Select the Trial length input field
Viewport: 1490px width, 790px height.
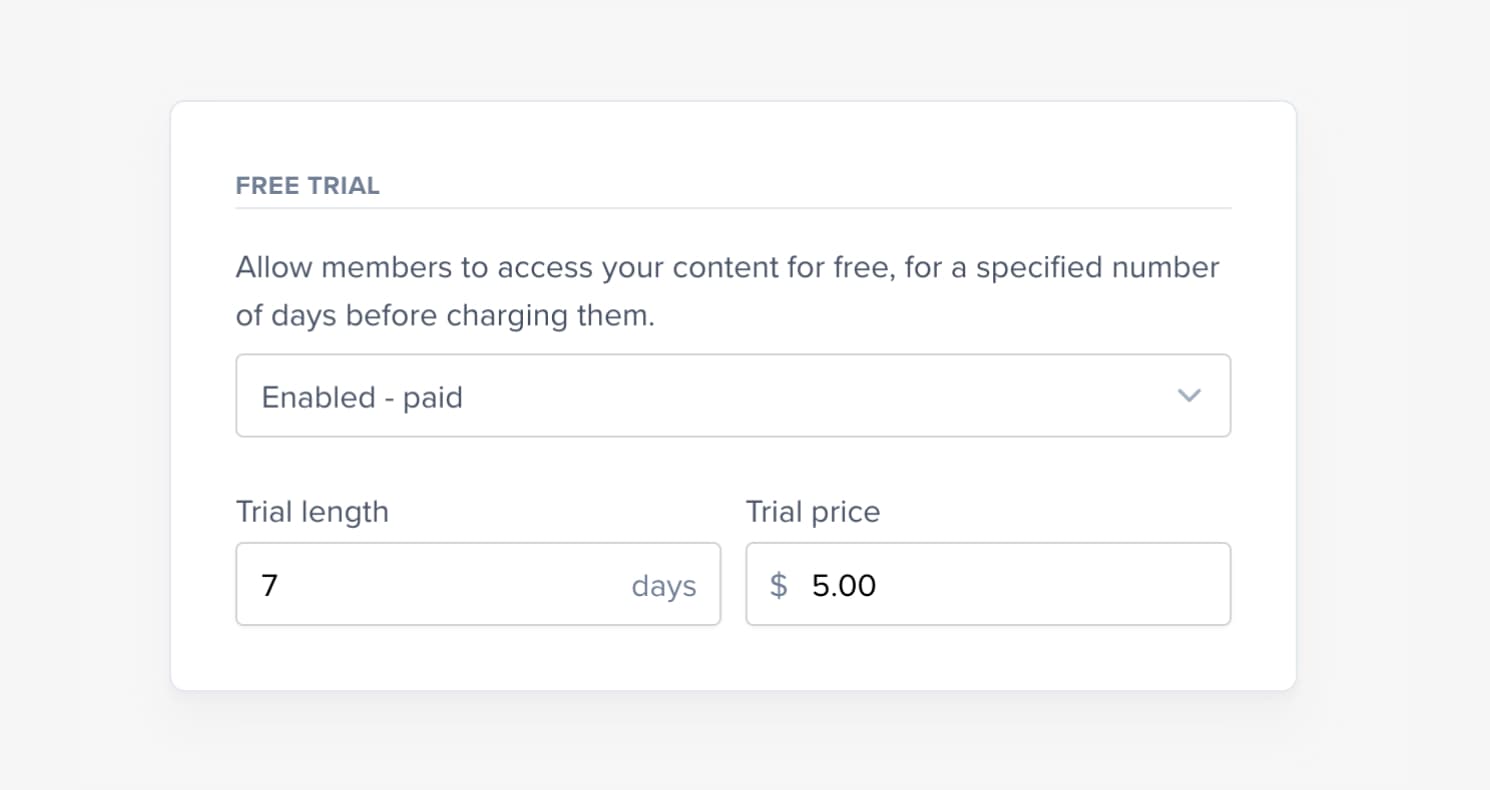(450, 584)
